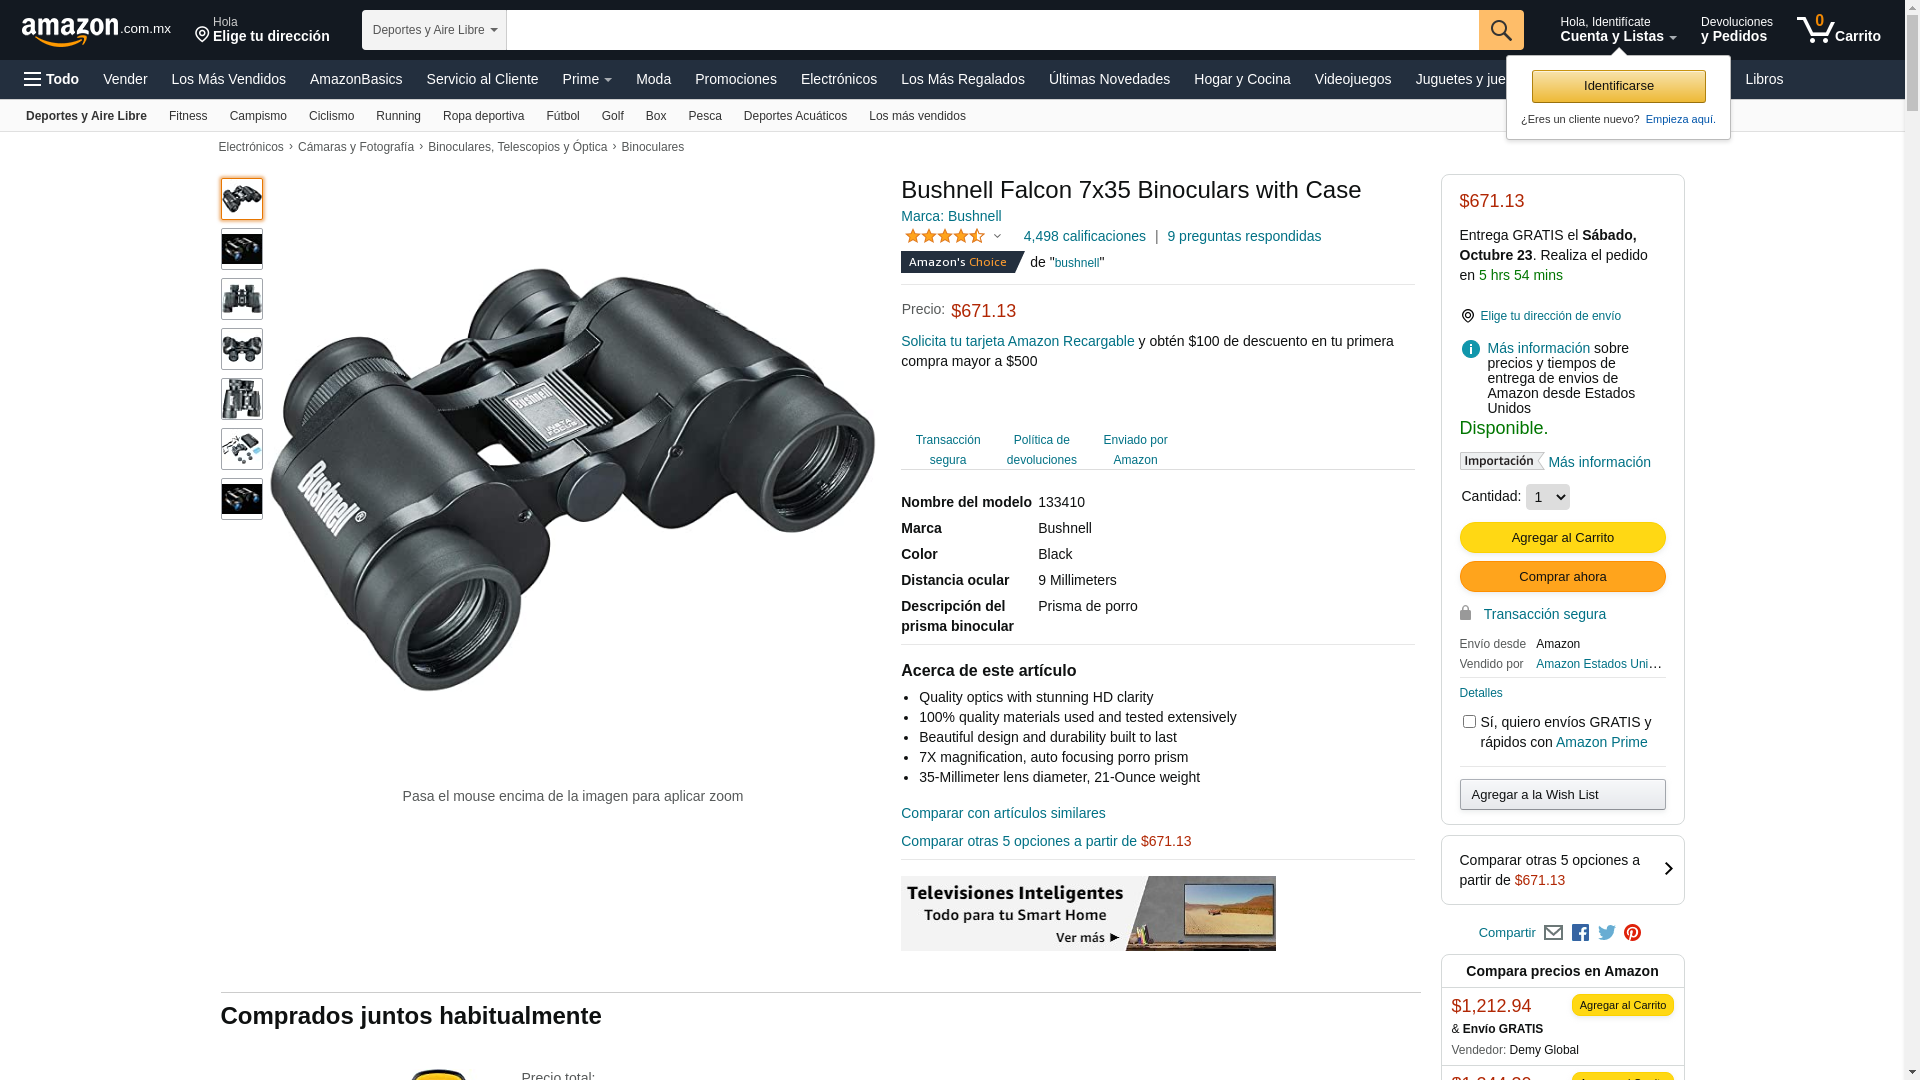Share product on Facebook icon

point(1580,933)
